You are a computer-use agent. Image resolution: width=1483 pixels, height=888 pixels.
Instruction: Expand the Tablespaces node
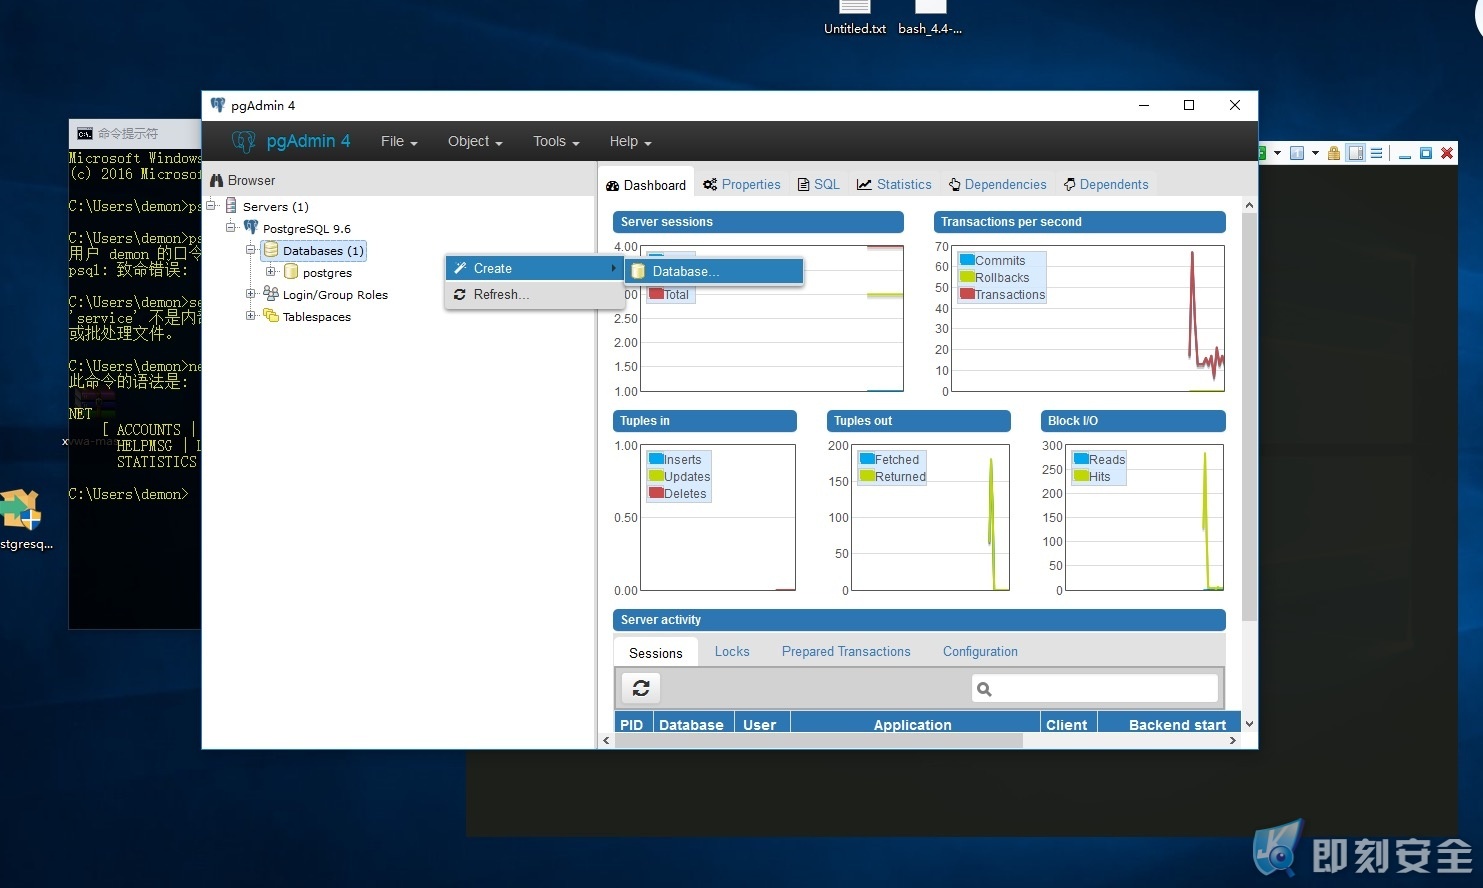(251, 316)
